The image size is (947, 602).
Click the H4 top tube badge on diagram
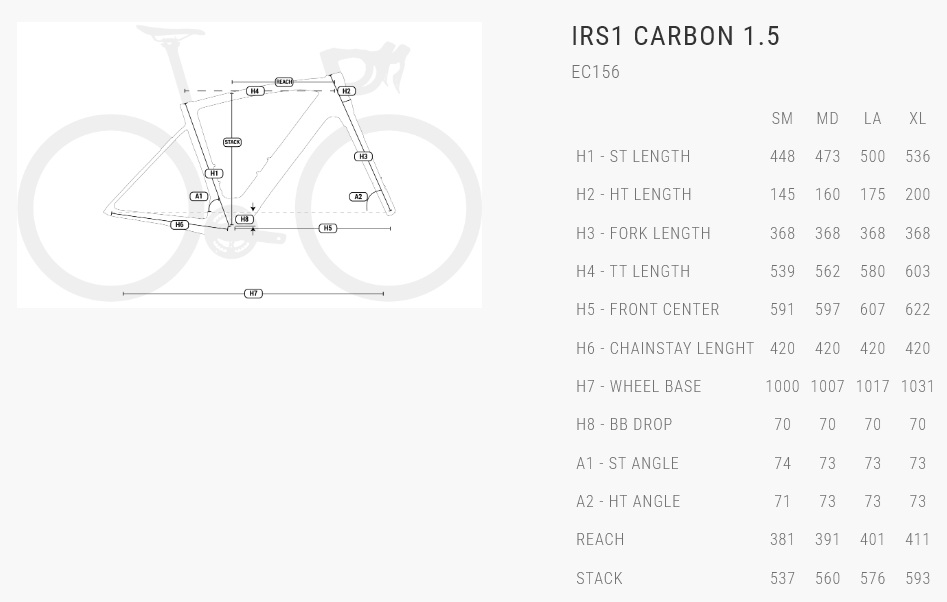pyautogui.click(x=255, y=91)
